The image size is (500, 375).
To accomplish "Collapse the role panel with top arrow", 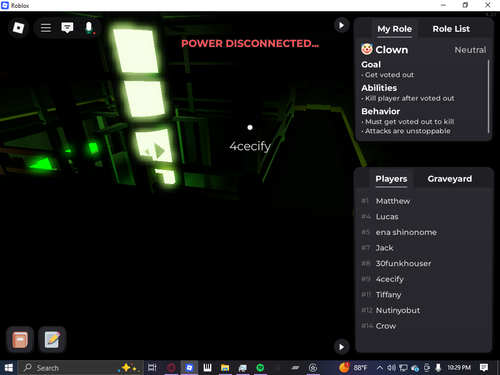I will pyautogui.click(x=341, y=25).
